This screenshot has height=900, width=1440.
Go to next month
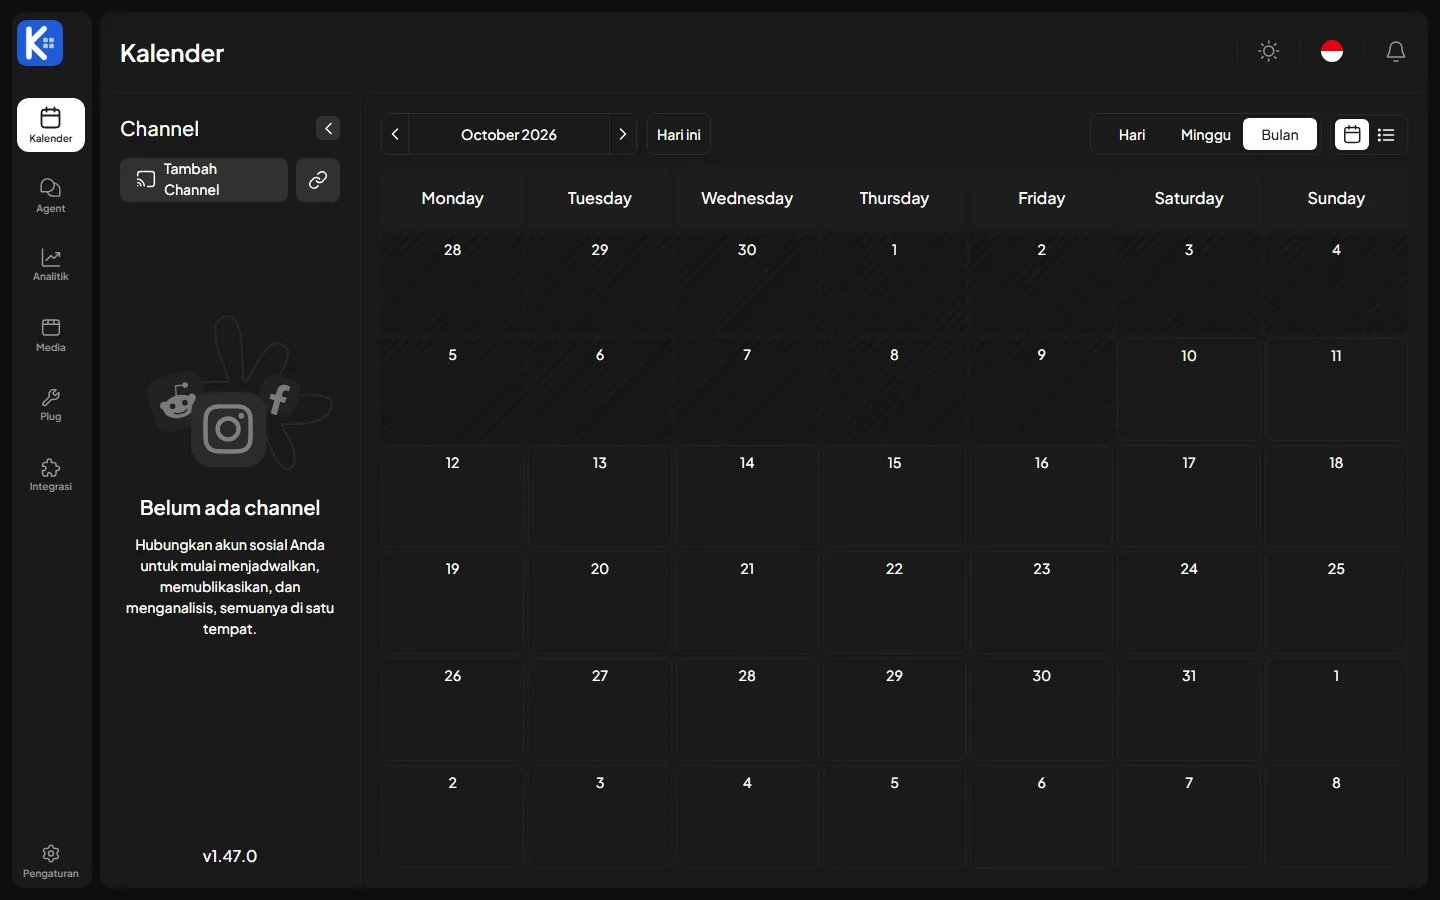pos(623,134)
